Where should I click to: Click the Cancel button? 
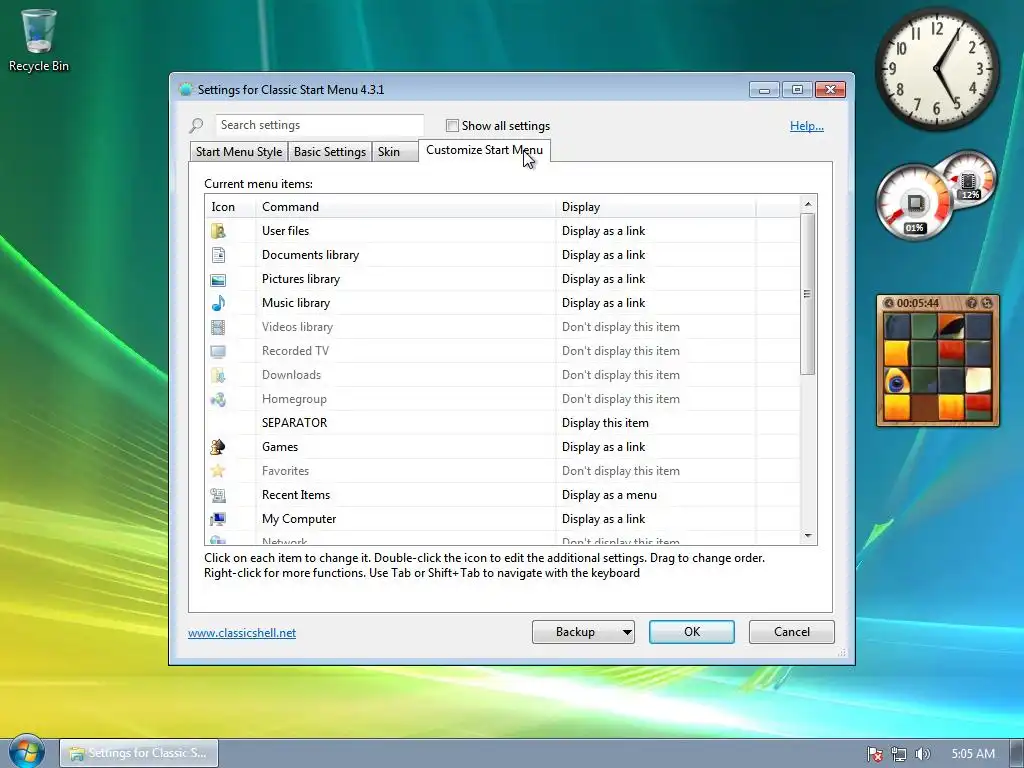click(792, 632)
